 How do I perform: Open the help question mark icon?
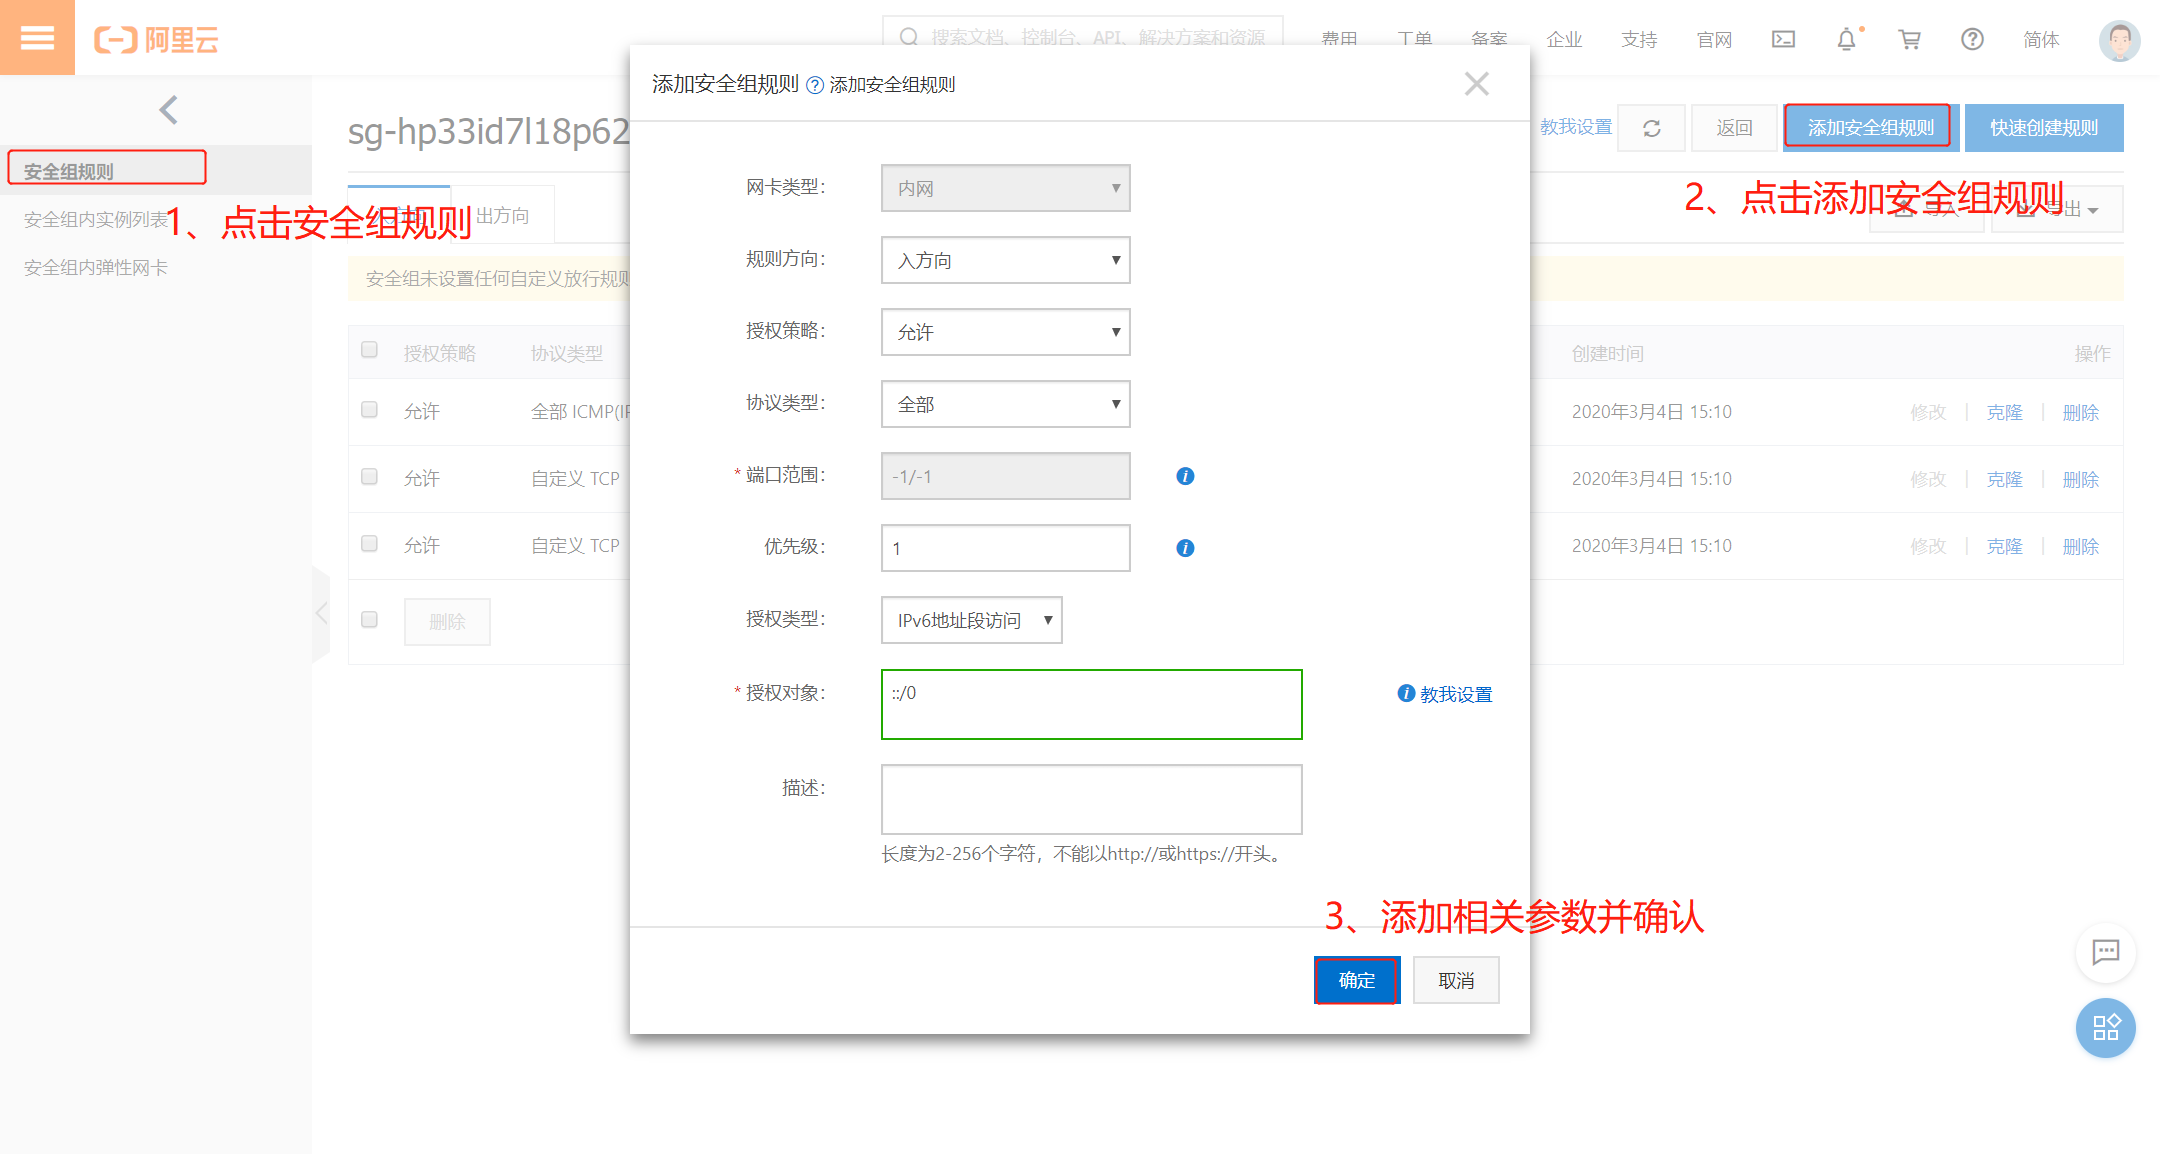coord(1971,40)
